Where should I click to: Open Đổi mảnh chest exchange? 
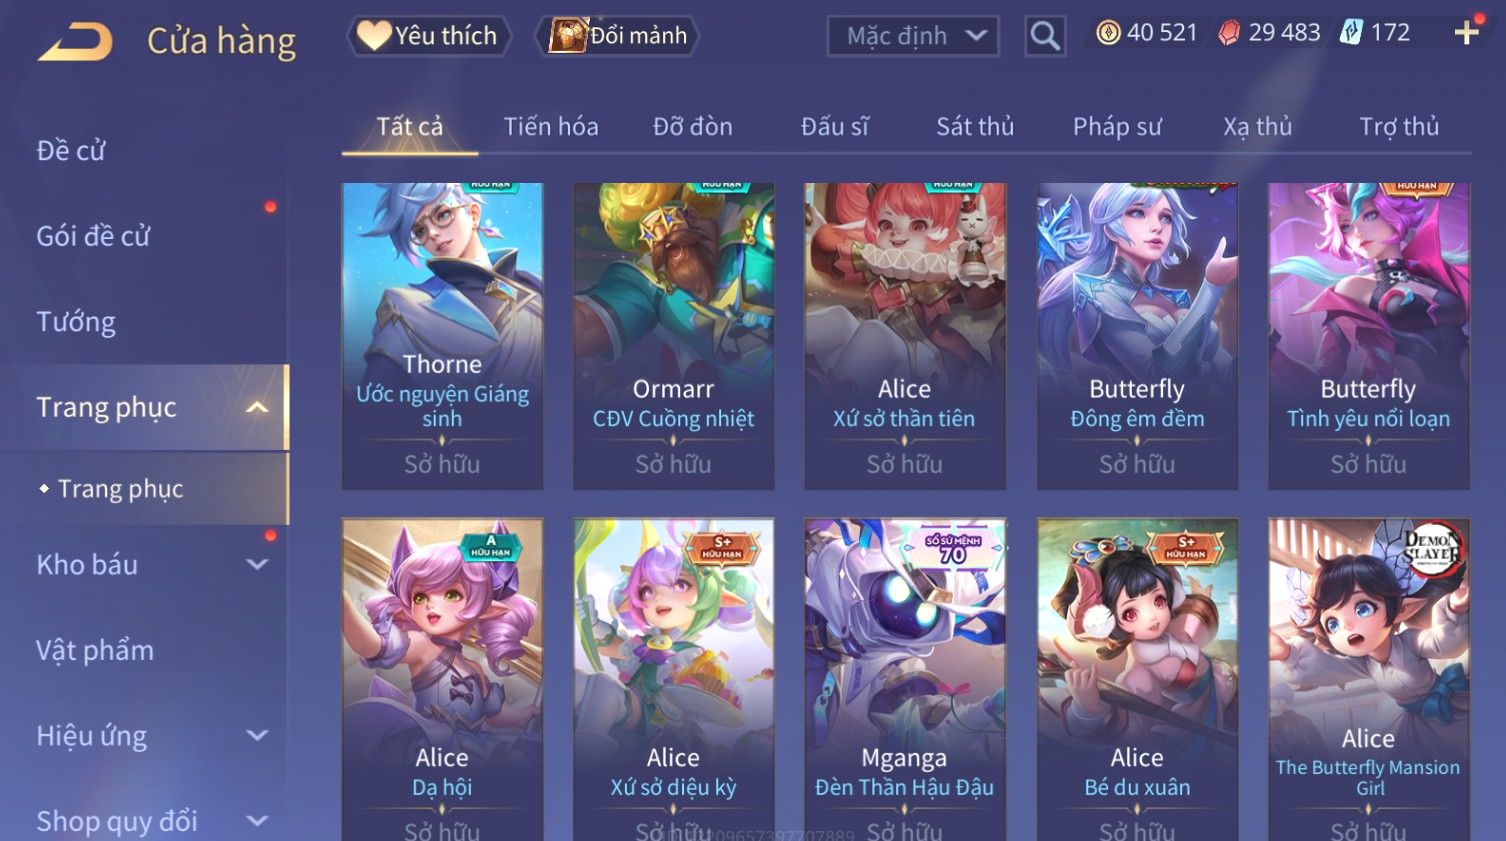pyautogui.click(x=617, y=36)
